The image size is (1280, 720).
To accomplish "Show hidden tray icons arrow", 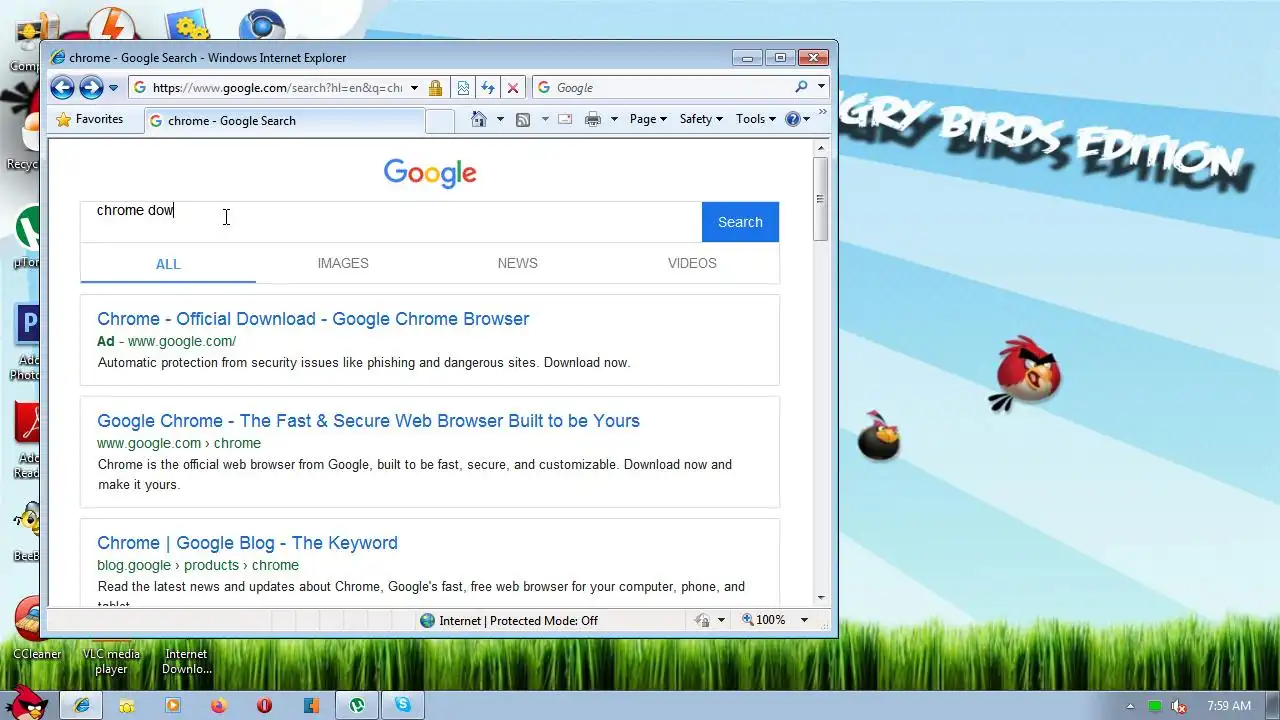I will pos(1131,706).
